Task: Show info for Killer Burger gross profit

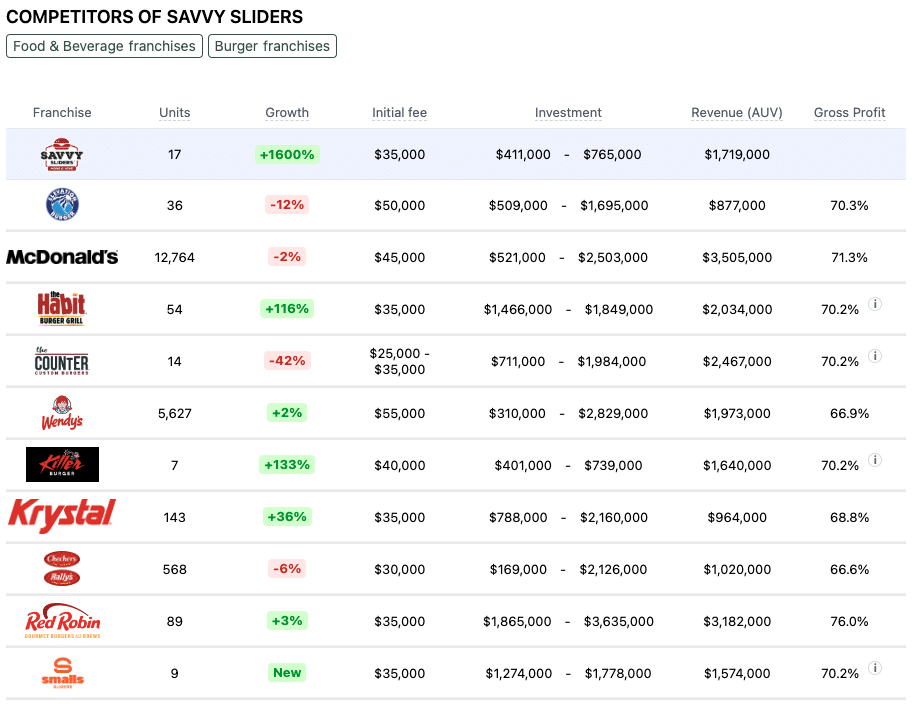Action: point(875,460)
